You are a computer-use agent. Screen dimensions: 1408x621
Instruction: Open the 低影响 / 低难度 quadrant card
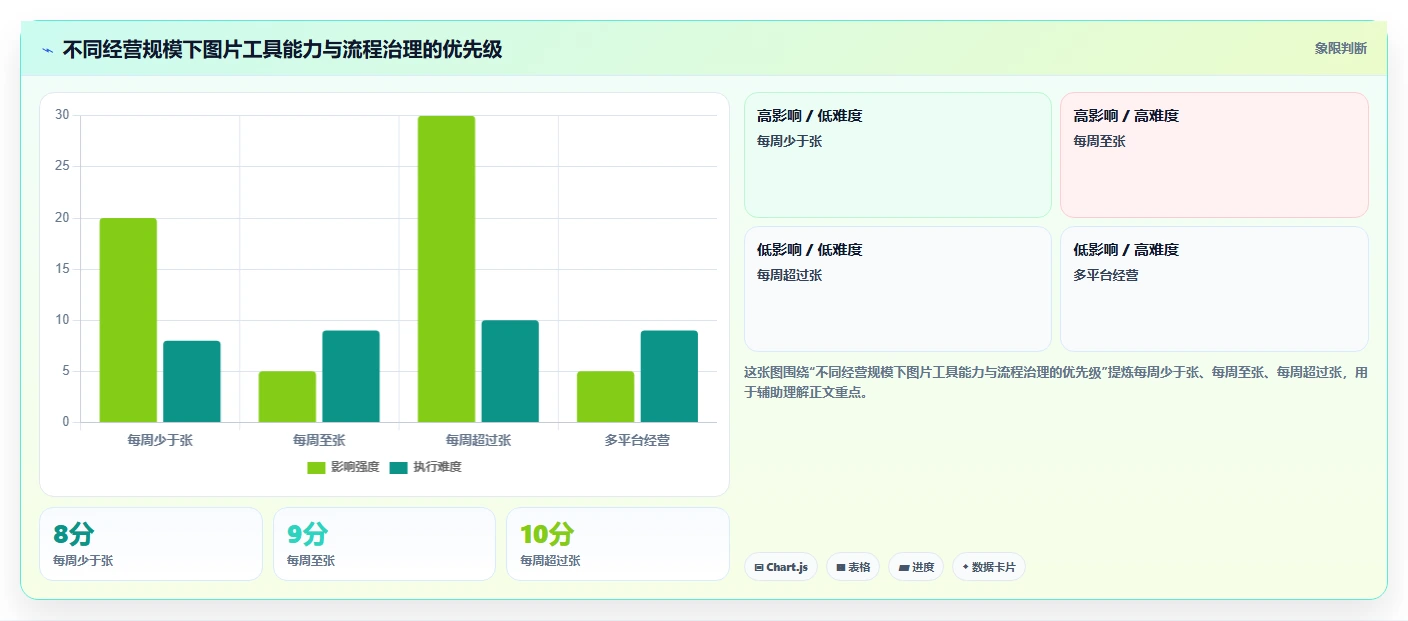coord(898,289)
